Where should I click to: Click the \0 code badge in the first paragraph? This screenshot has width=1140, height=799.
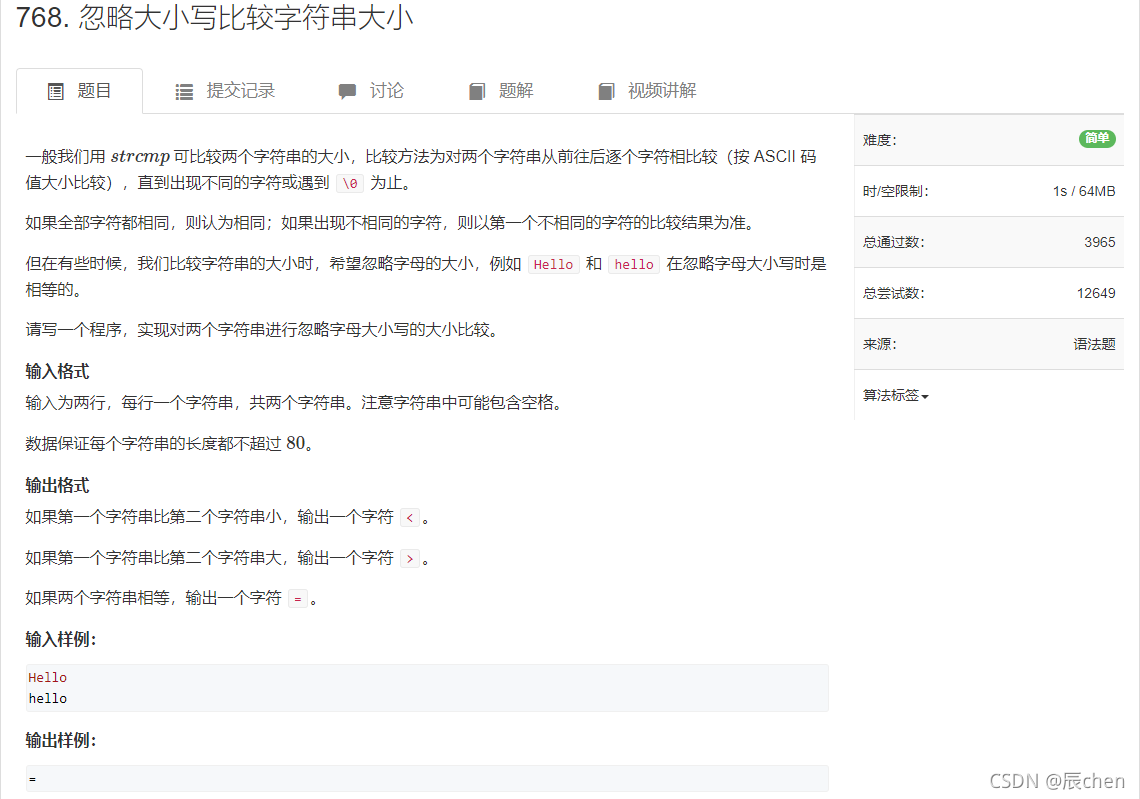pyautogui.click(x=348, y=183)
